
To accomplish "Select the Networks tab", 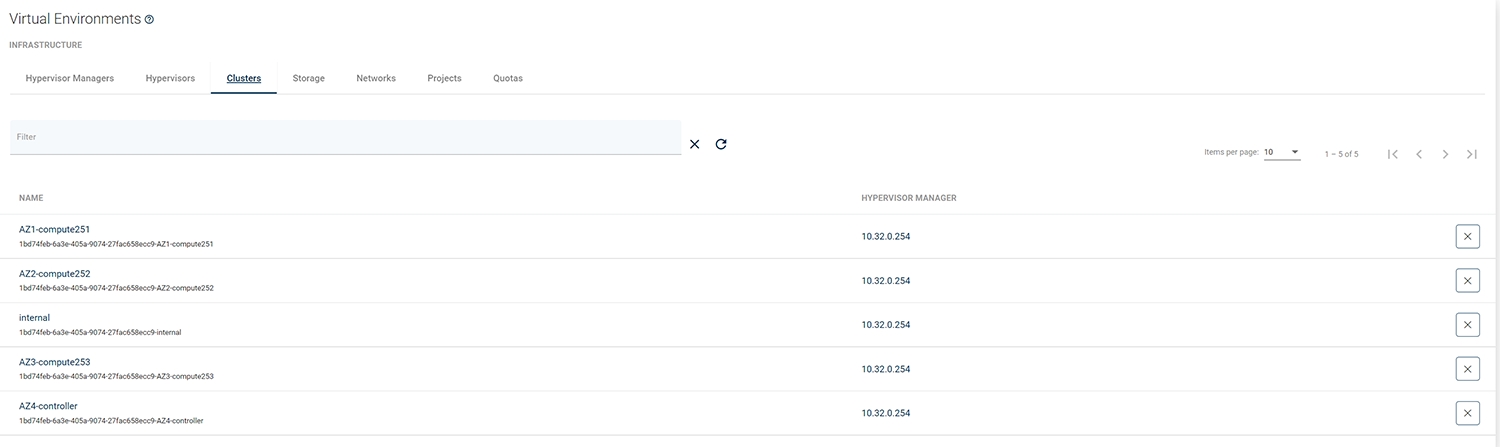I will click(376, 78).
